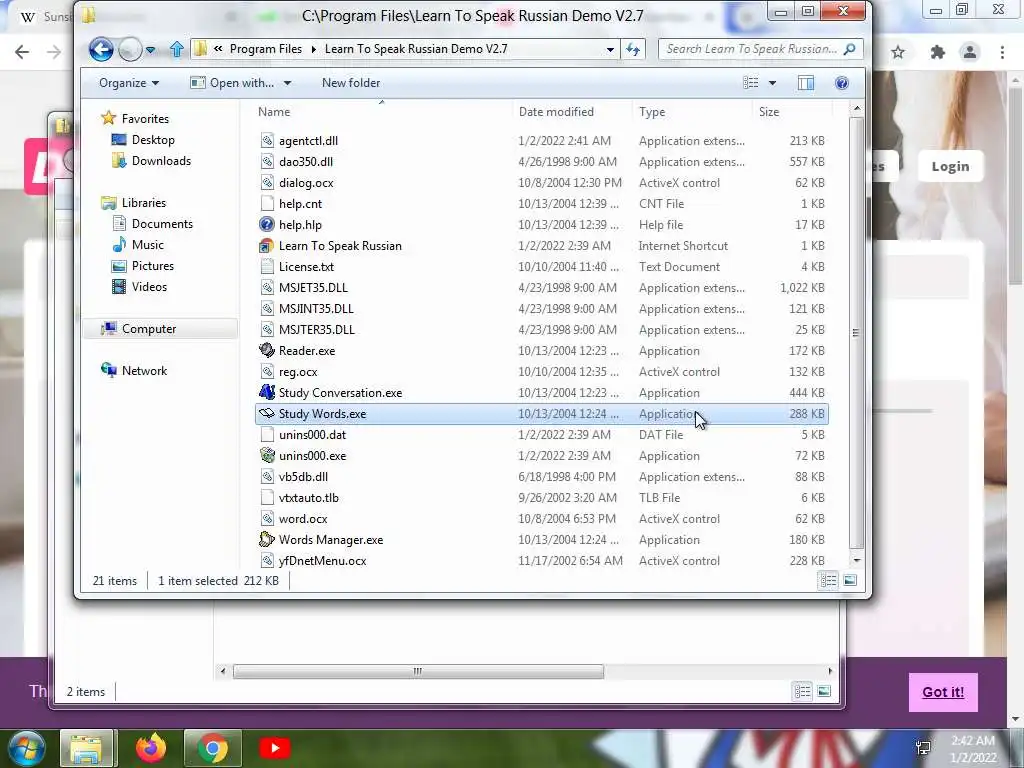
Task: Expand the view options dropdown arrow
Action: (773, 83)
